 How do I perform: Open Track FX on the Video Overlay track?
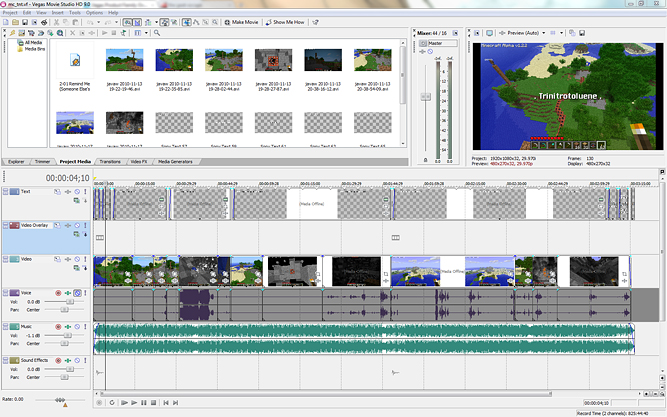pos(68,226)
